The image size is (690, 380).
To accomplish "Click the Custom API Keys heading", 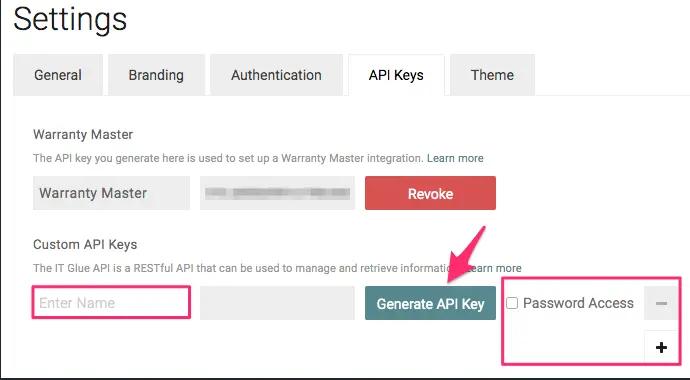I will point(85,245).
